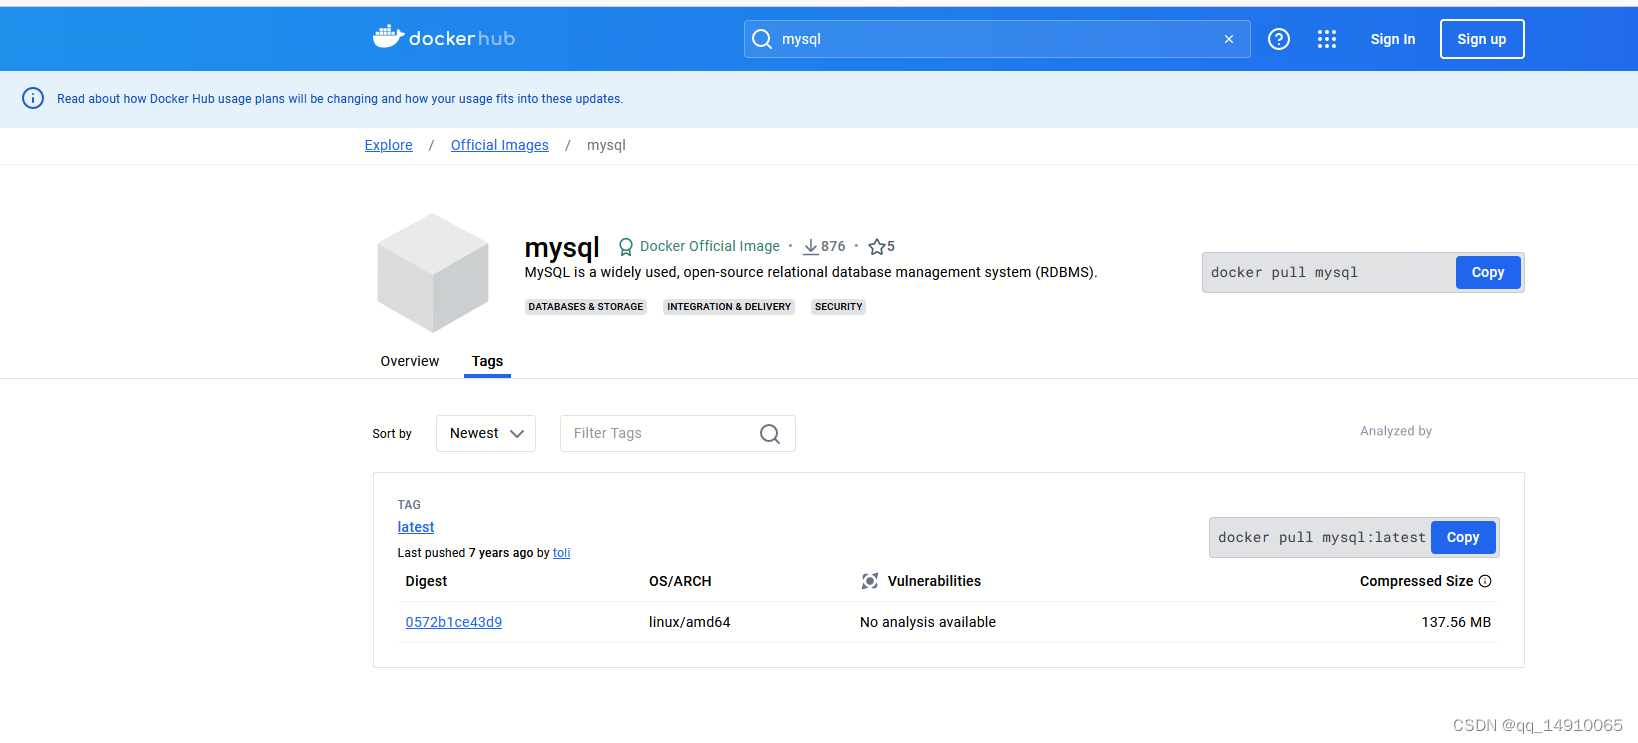Screen dimensions: 1638x743
Task: Click the Docker Official Image badge icon
Action: (x=626, y=247)
